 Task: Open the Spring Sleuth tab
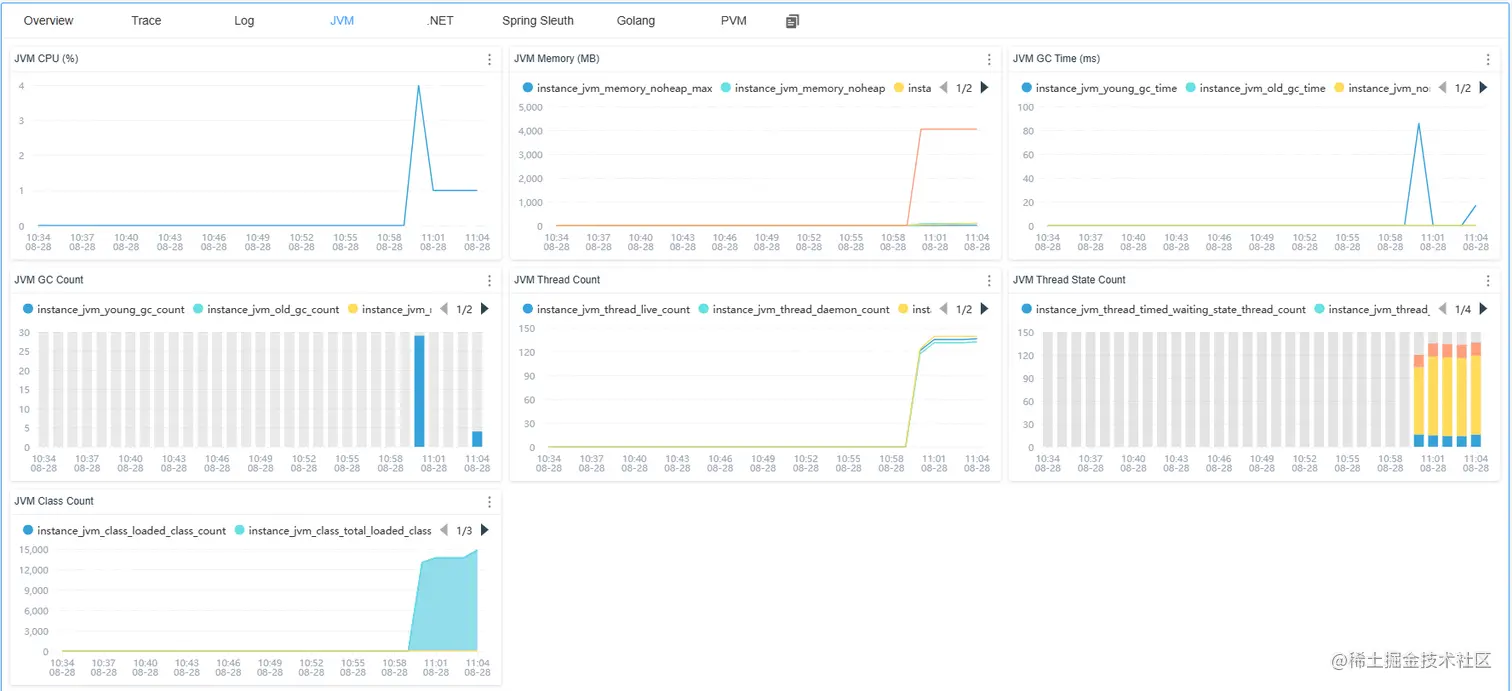point(538,21)
